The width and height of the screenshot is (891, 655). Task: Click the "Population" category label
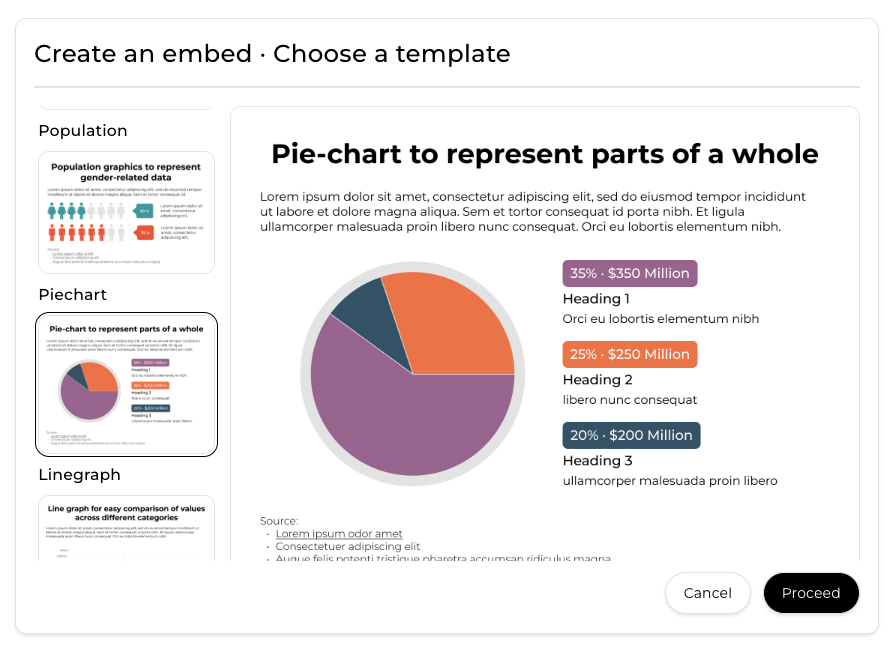tap(83, 131)
